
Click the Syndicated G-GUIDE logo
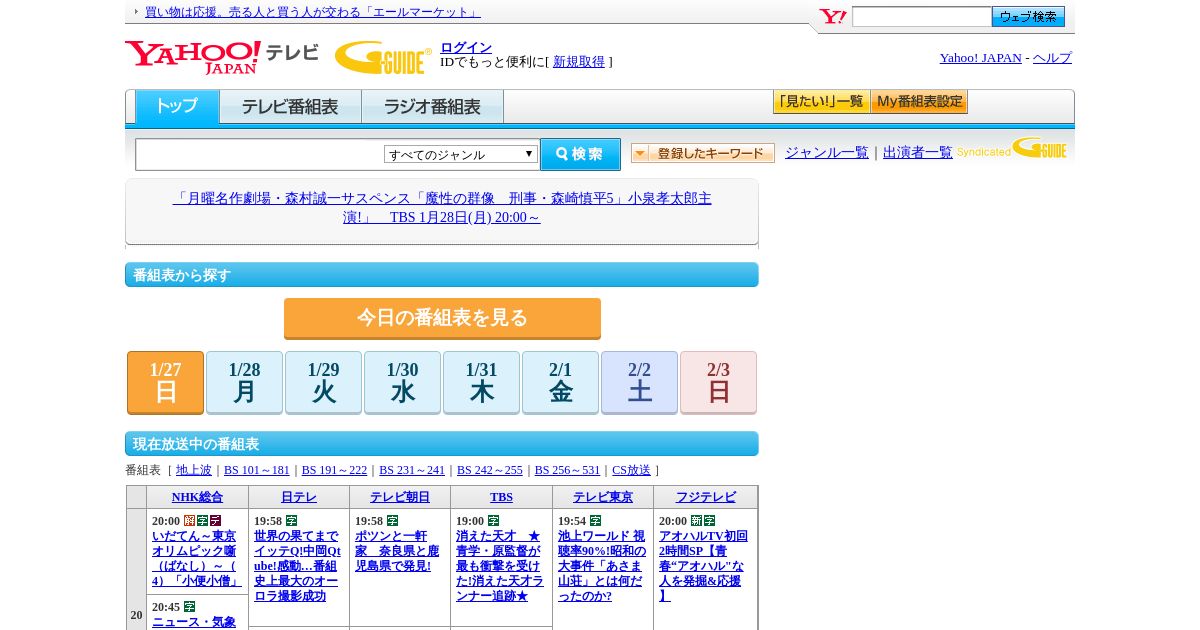point(1011,150)
